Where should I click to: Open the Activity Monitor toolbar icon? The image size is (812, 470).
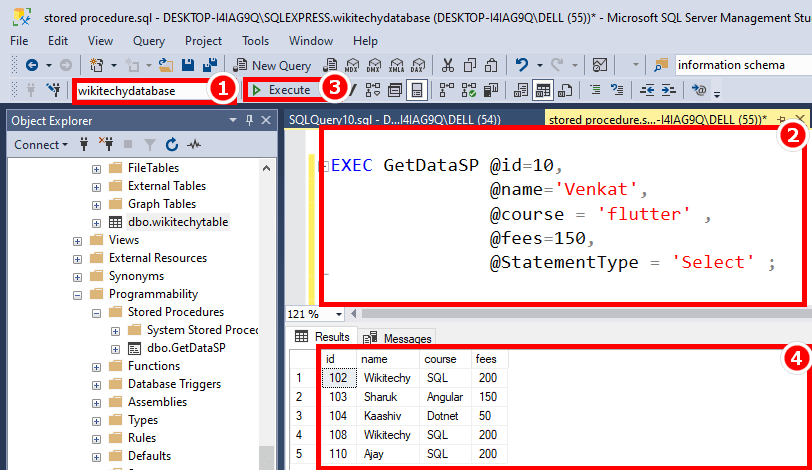[x=599, y=65]
